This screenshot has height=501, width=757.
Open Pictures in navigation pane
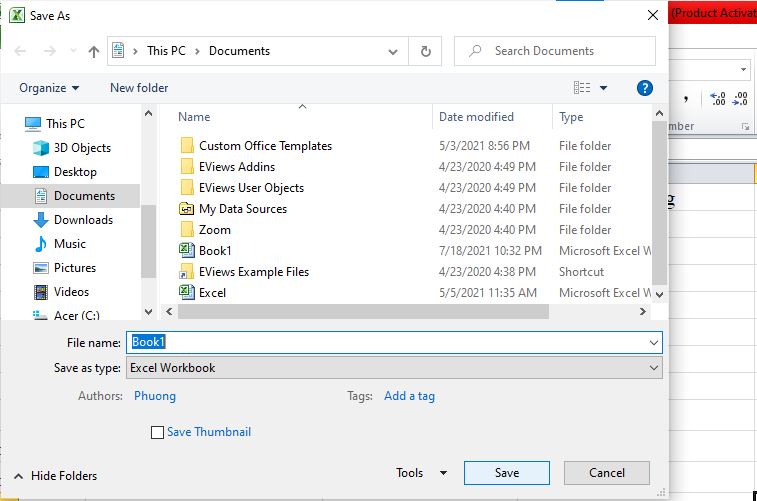tap(74, 268)
